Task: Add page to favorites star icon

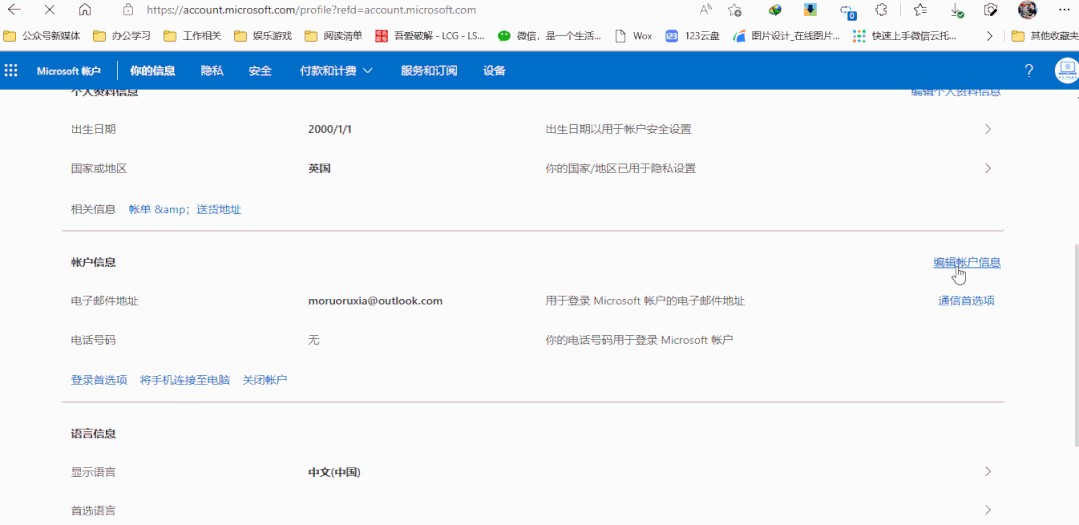Action: tap(735, 10)
